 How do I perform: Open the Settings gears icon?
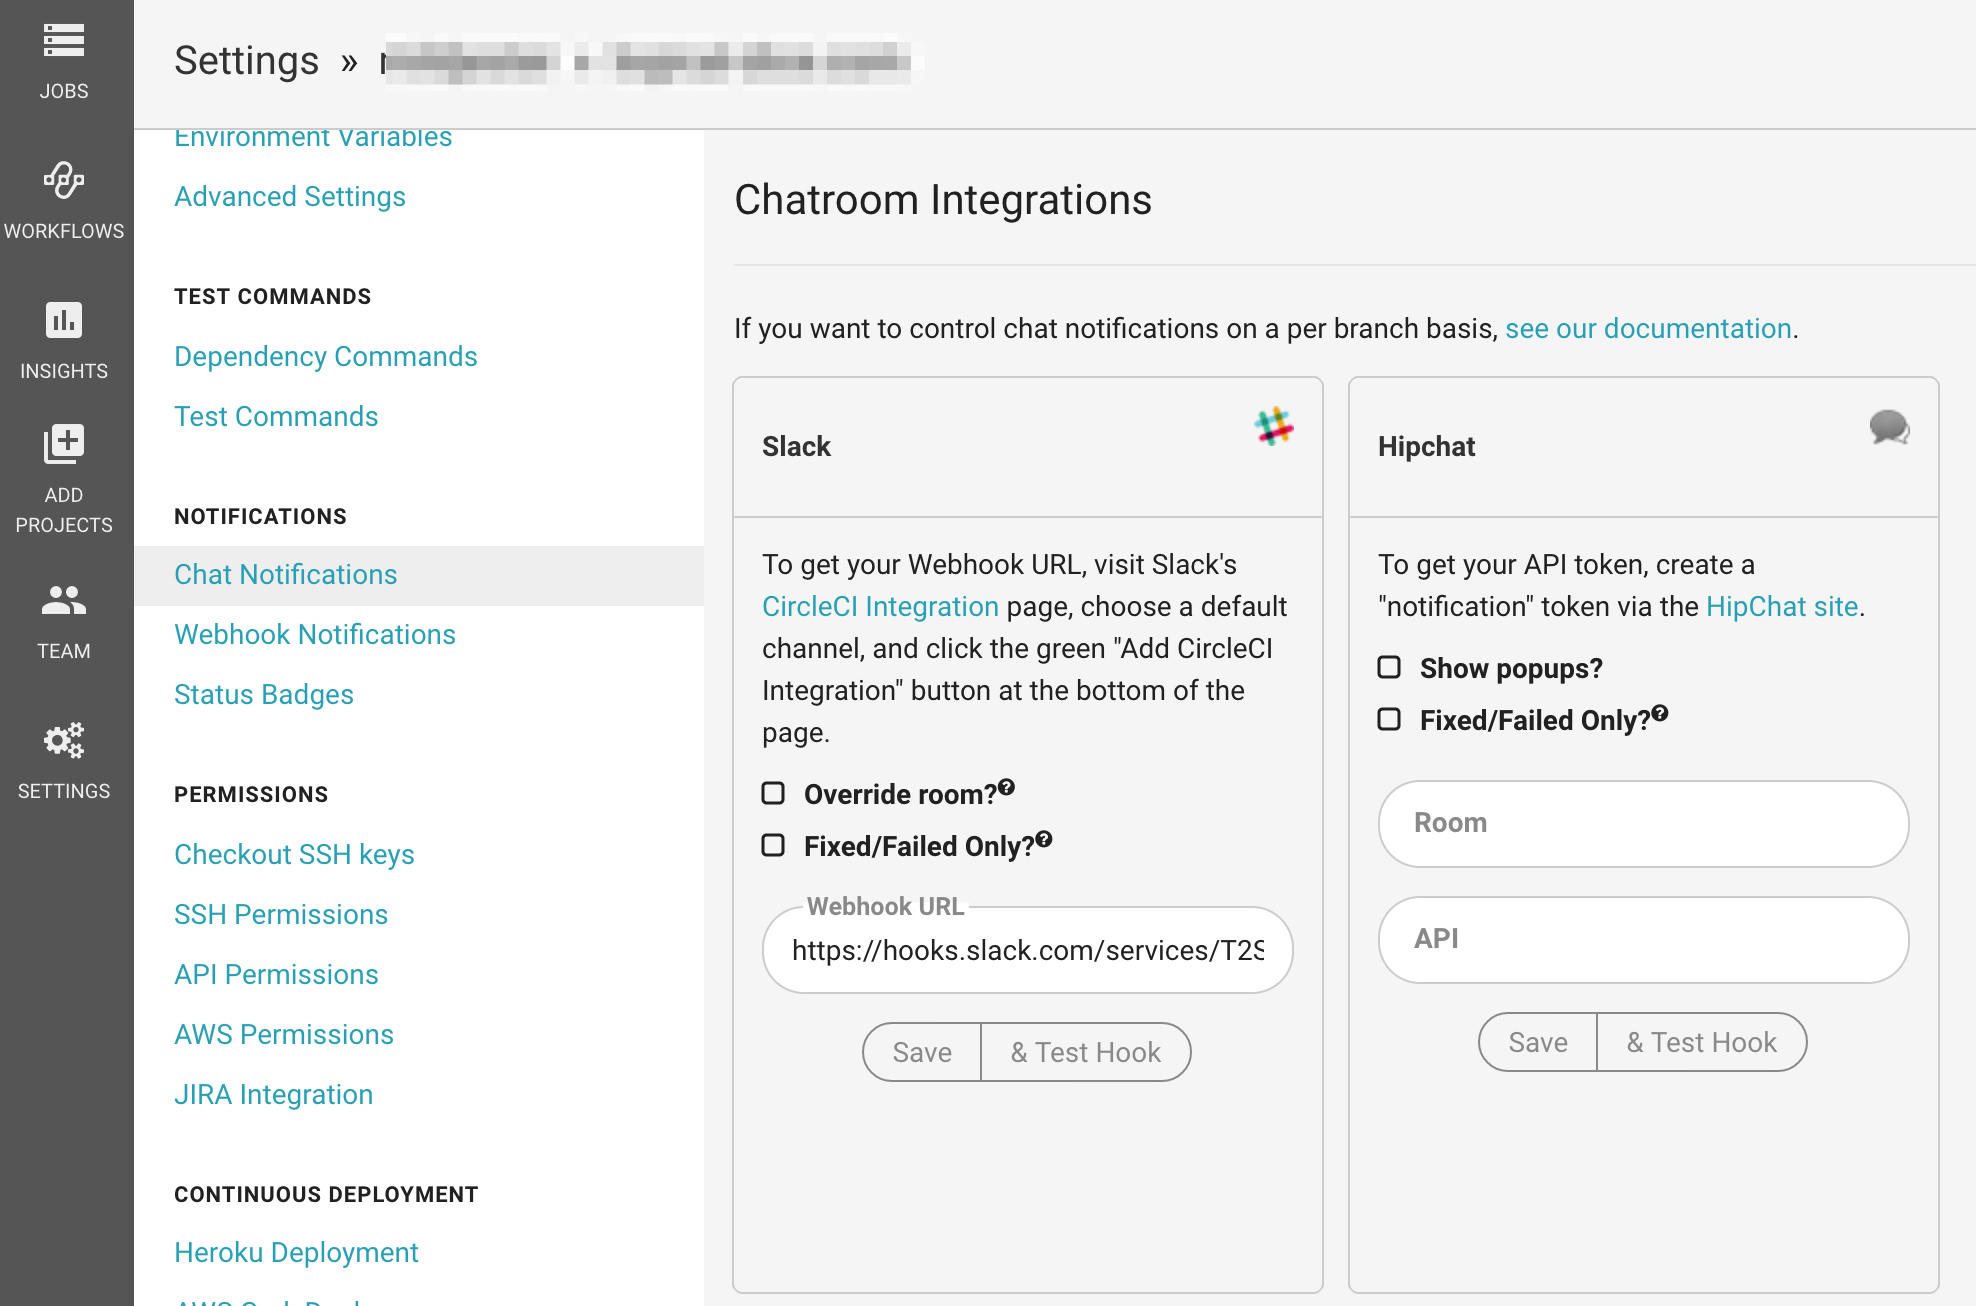coord(64,740)
